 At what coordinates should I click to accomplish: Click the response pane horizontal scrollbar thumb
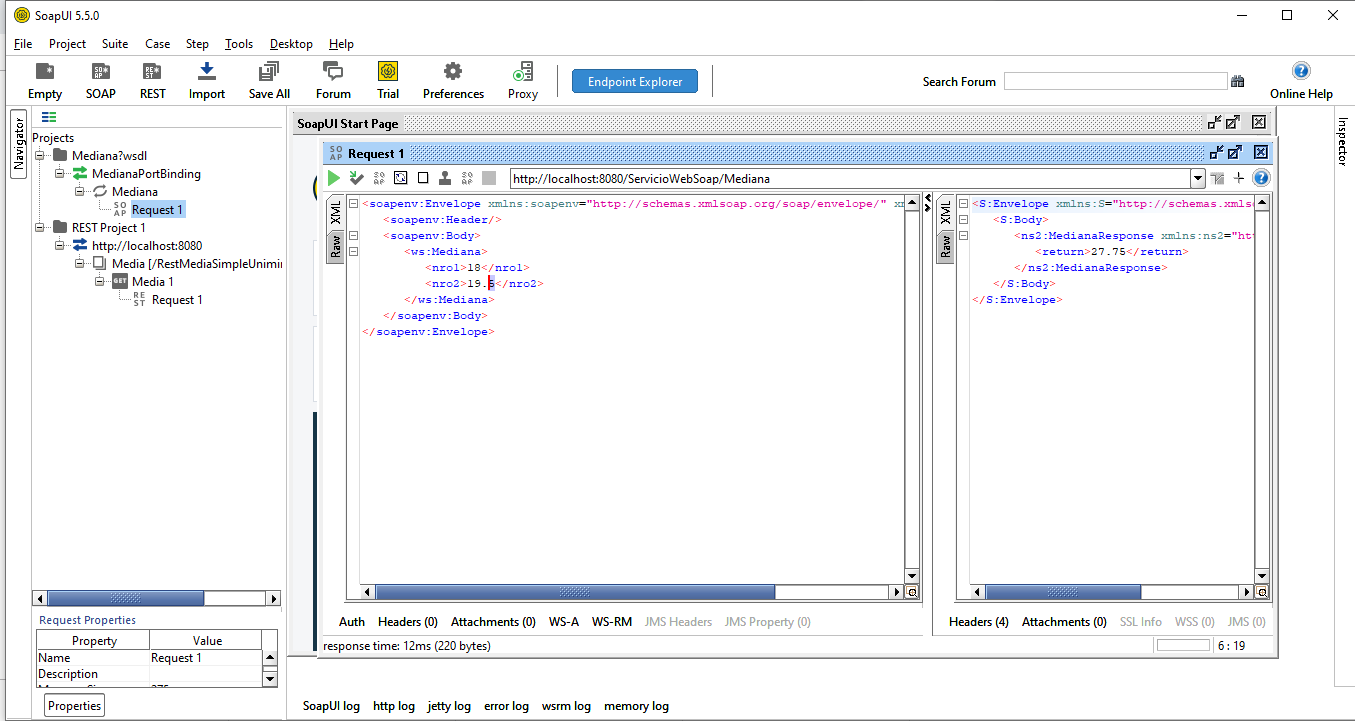point(1063,592)
